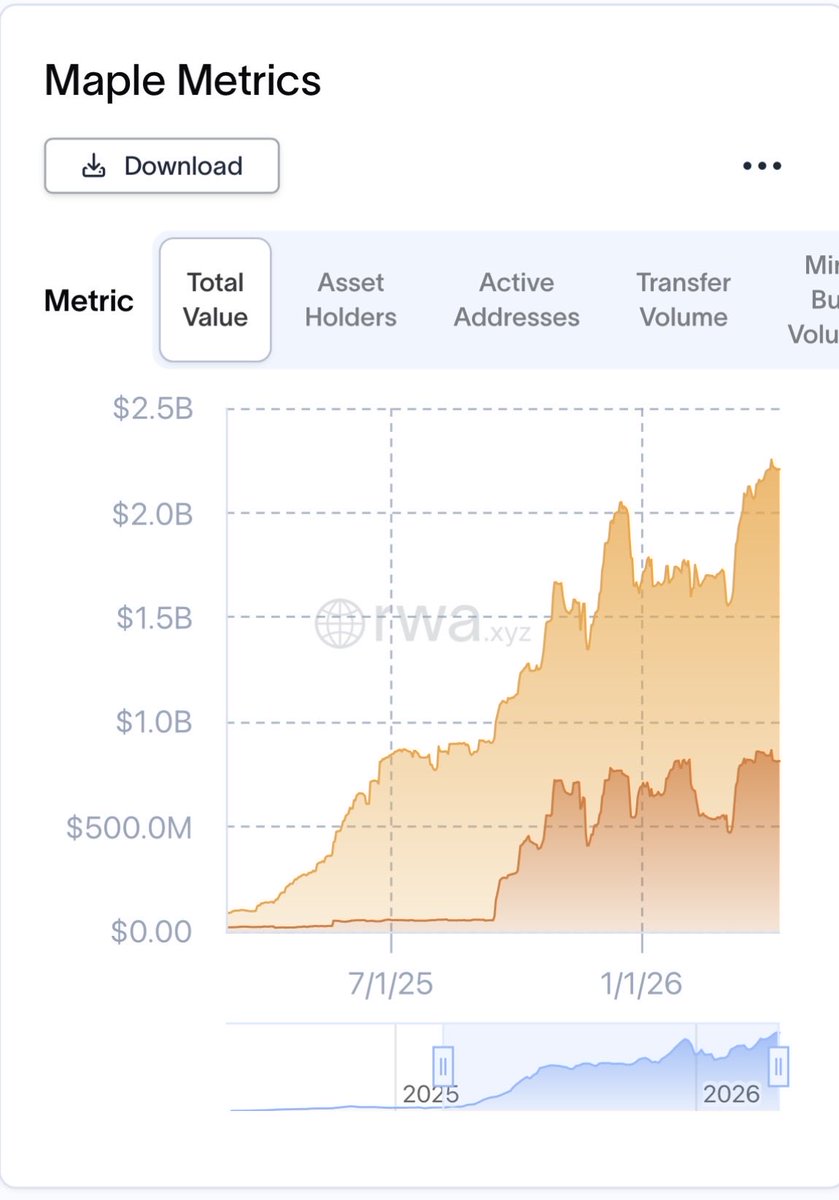The width and height of the screenshot is (839, 1200).
Task: Click the right handle of the range slider
Action: [x=779, y=1066]
